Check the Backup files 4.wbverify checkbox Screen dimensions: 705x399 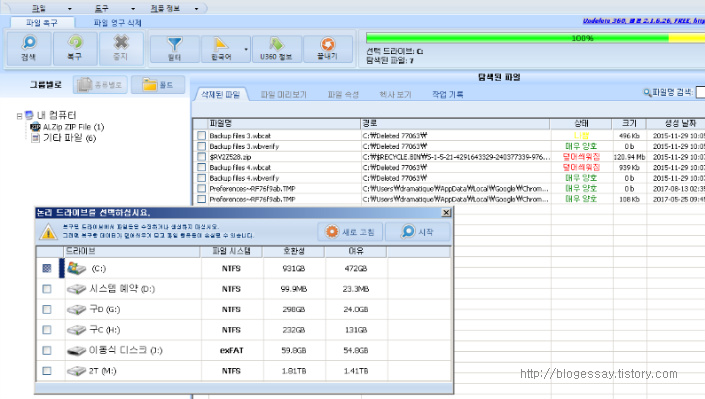pos(201,178)
